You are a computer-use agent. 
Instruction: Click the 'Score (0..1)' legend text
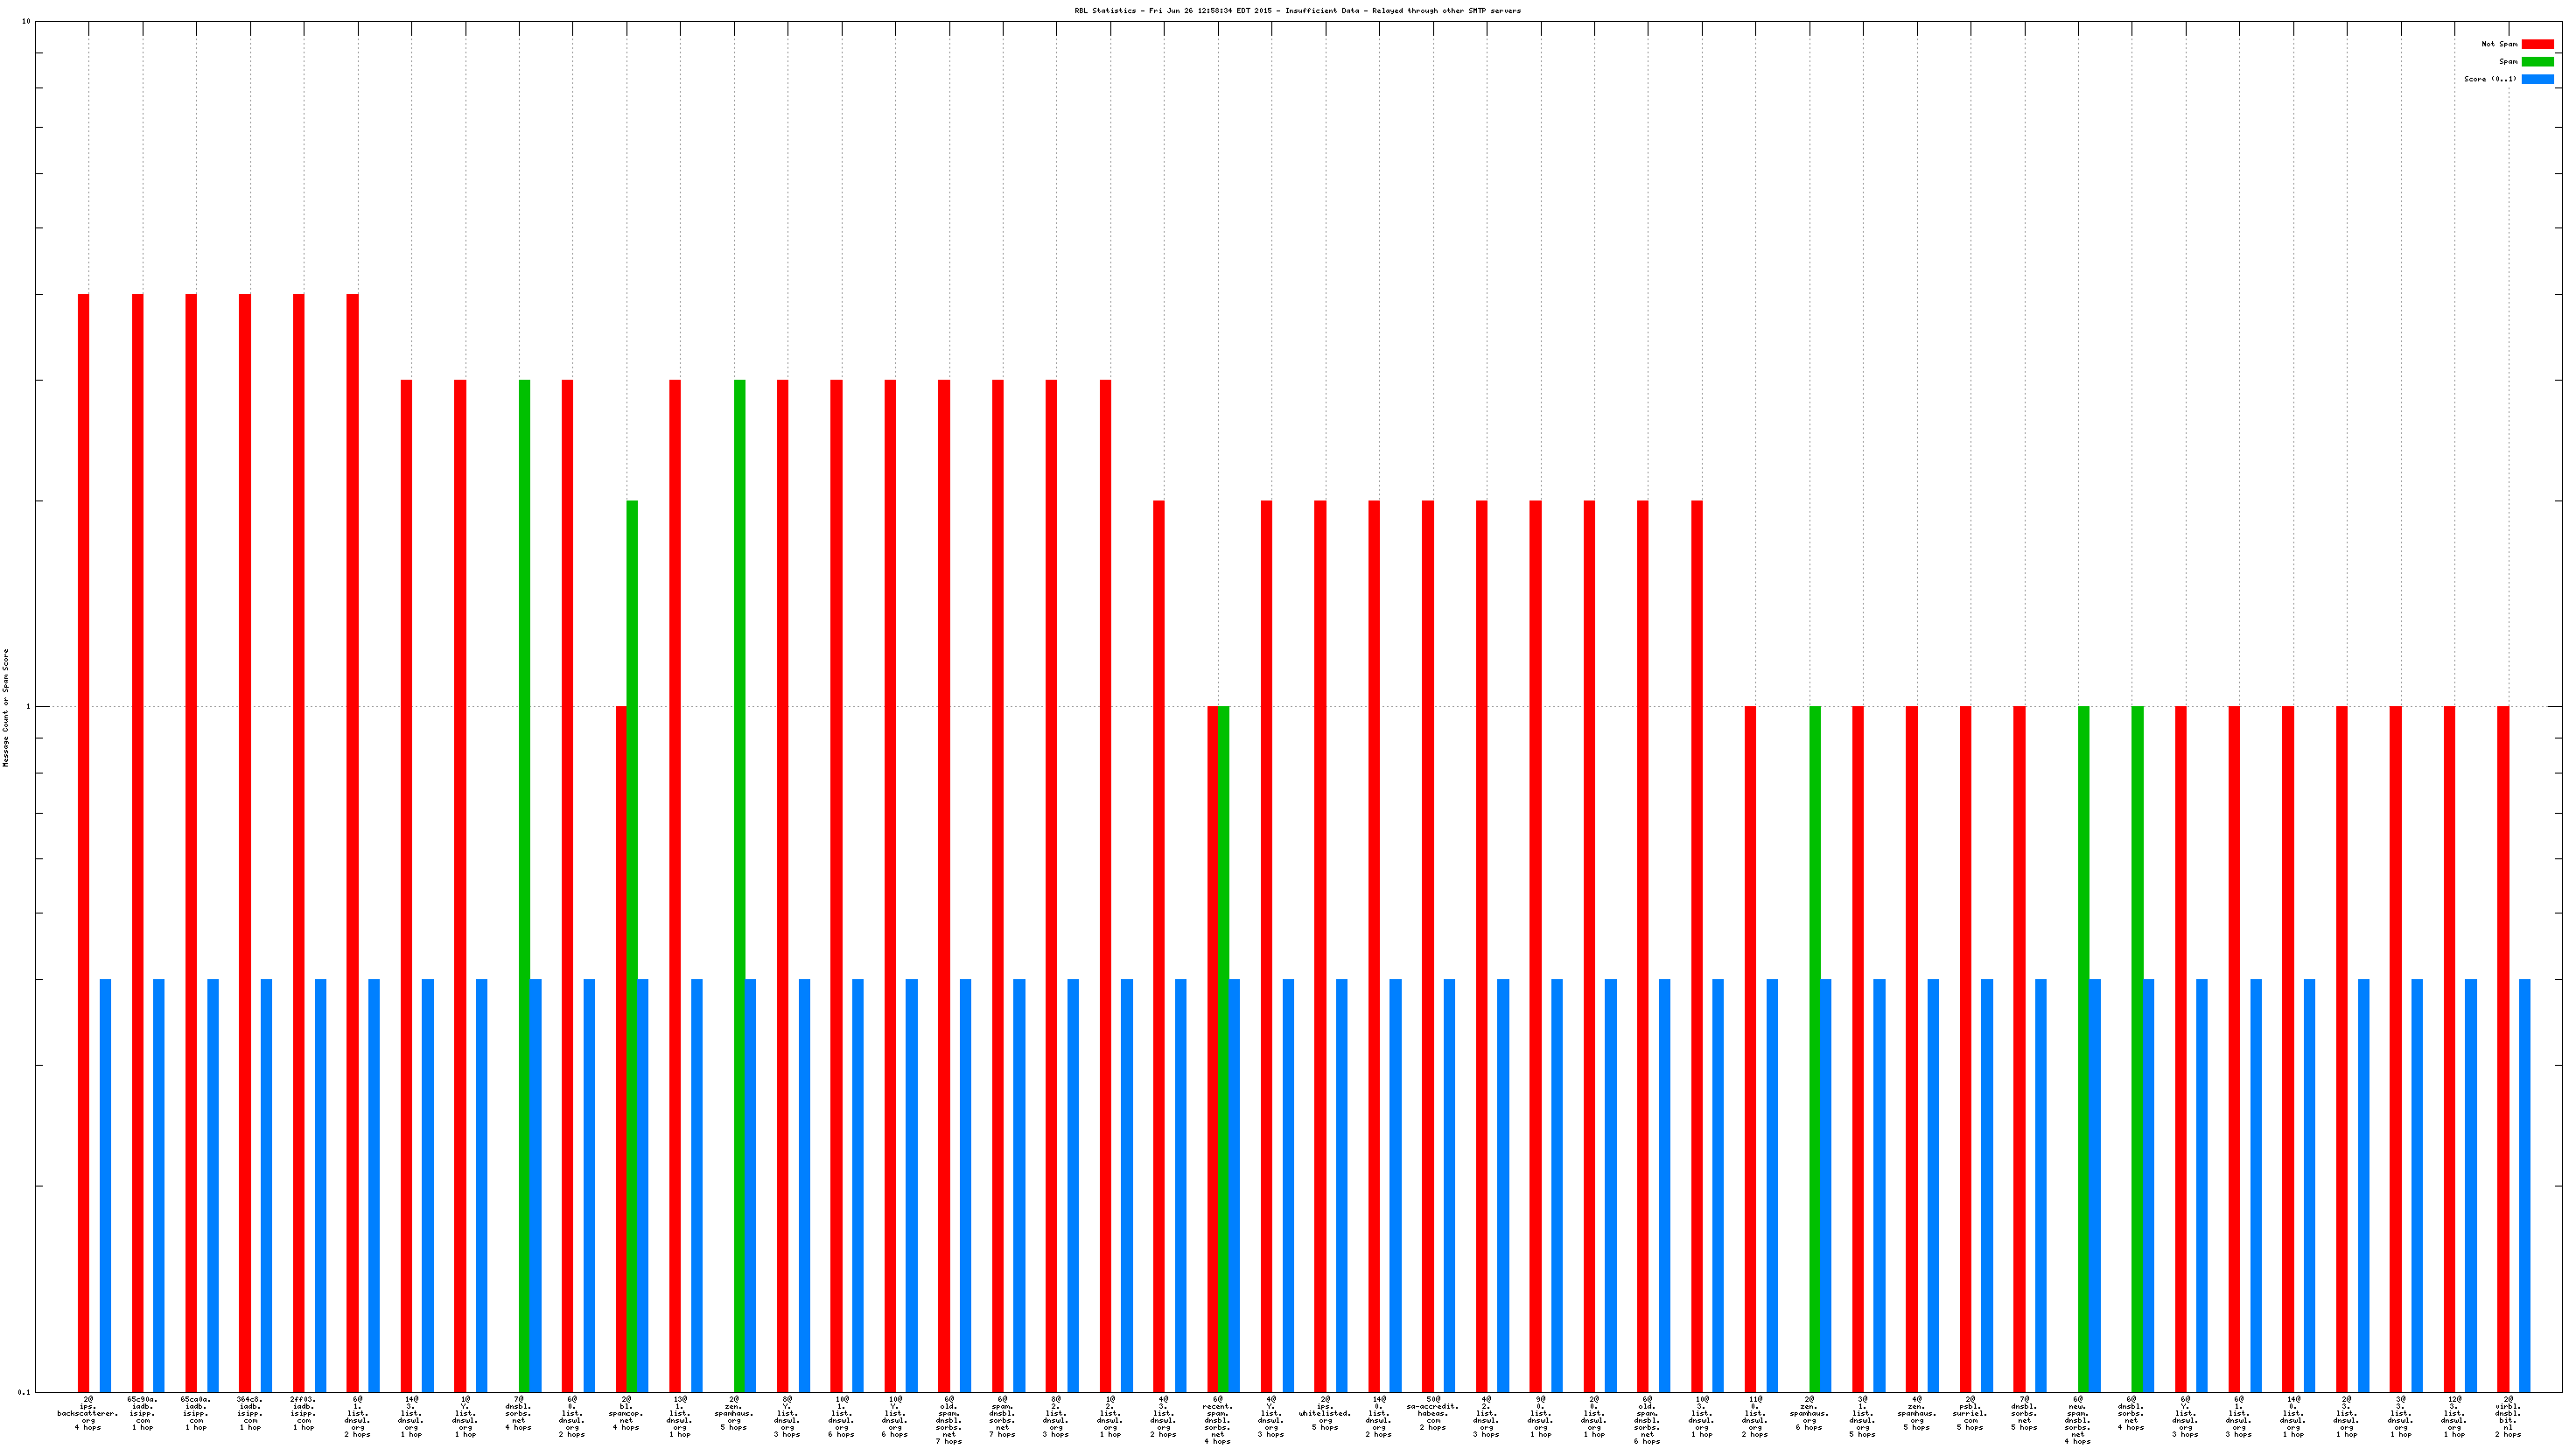click(2490, 79)
